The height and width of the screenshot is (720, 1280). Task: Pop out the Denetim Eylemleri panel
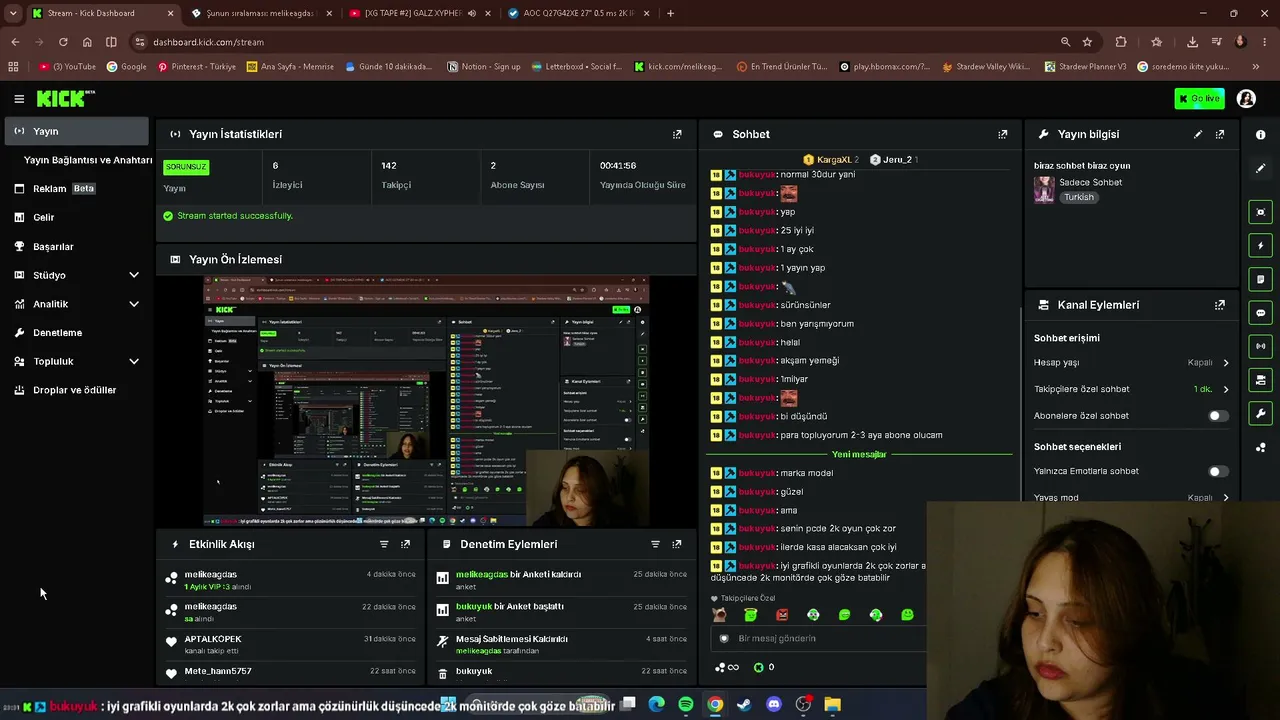[x=677, y=544]
